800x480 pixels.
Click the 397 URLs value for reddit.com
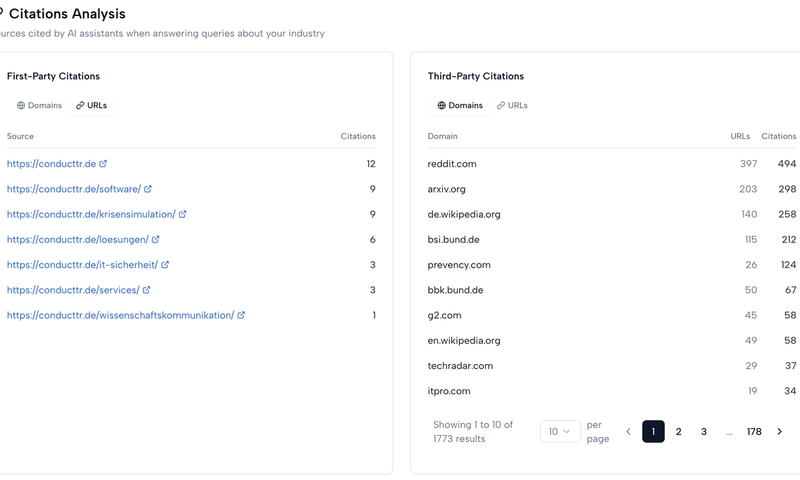tap(748, 164)
